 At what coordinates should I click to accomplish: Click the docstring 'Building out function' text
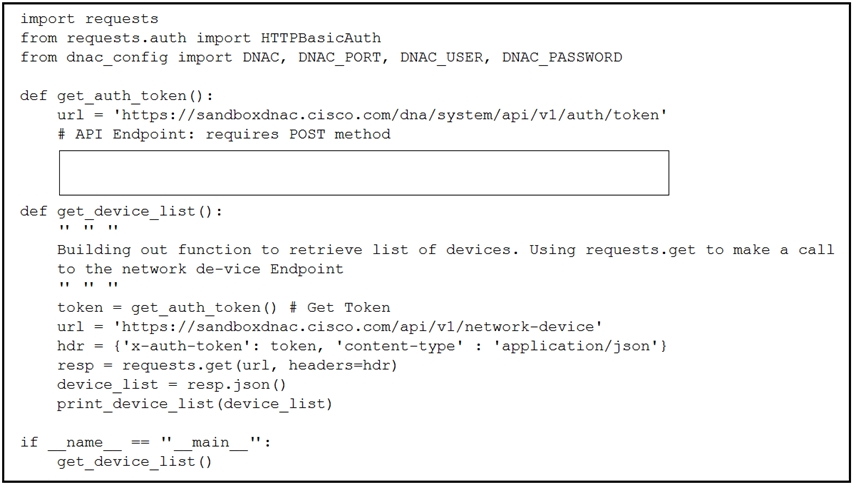click(x=154, y=250)
